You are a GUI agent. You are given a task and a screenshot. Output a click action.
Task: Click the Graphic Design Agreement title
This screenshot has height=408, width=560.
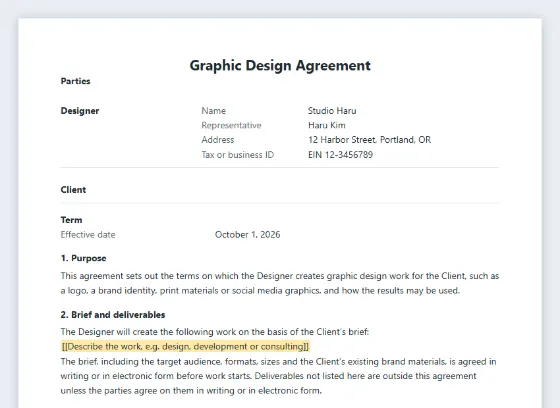click(x=280, y=66)
